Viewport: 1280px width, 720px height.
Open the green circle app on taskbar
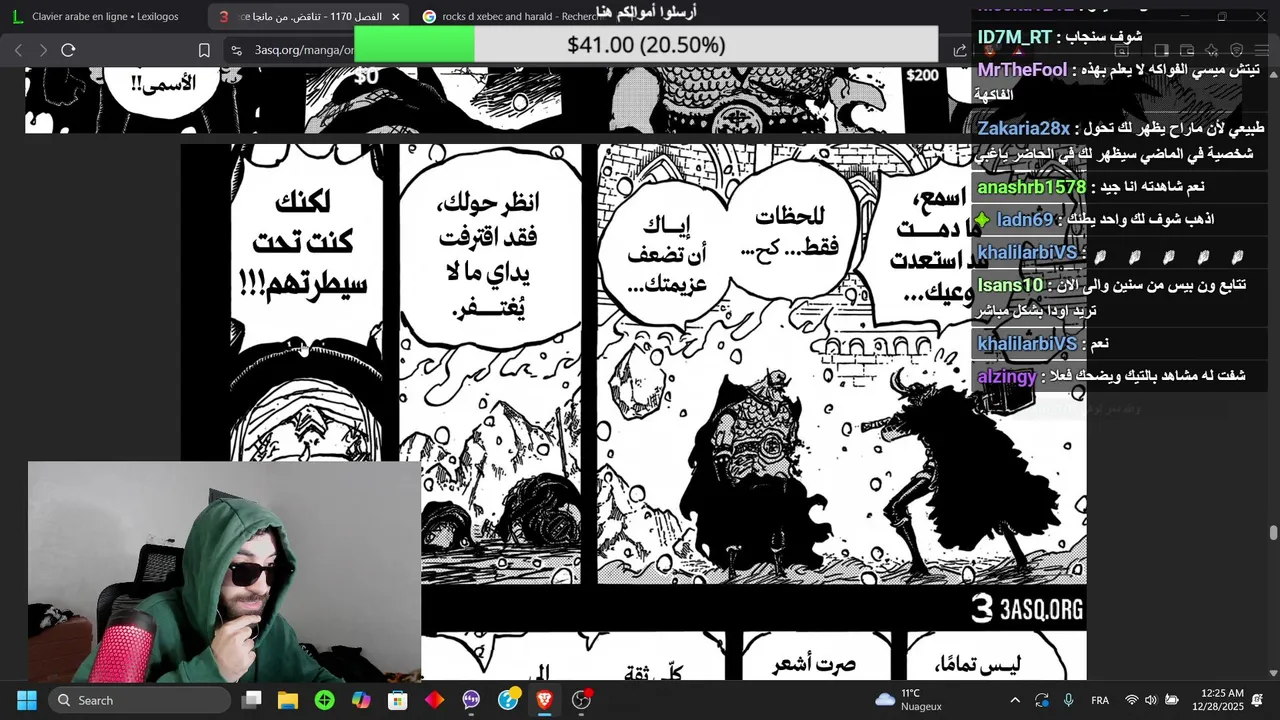click(325, 700)
